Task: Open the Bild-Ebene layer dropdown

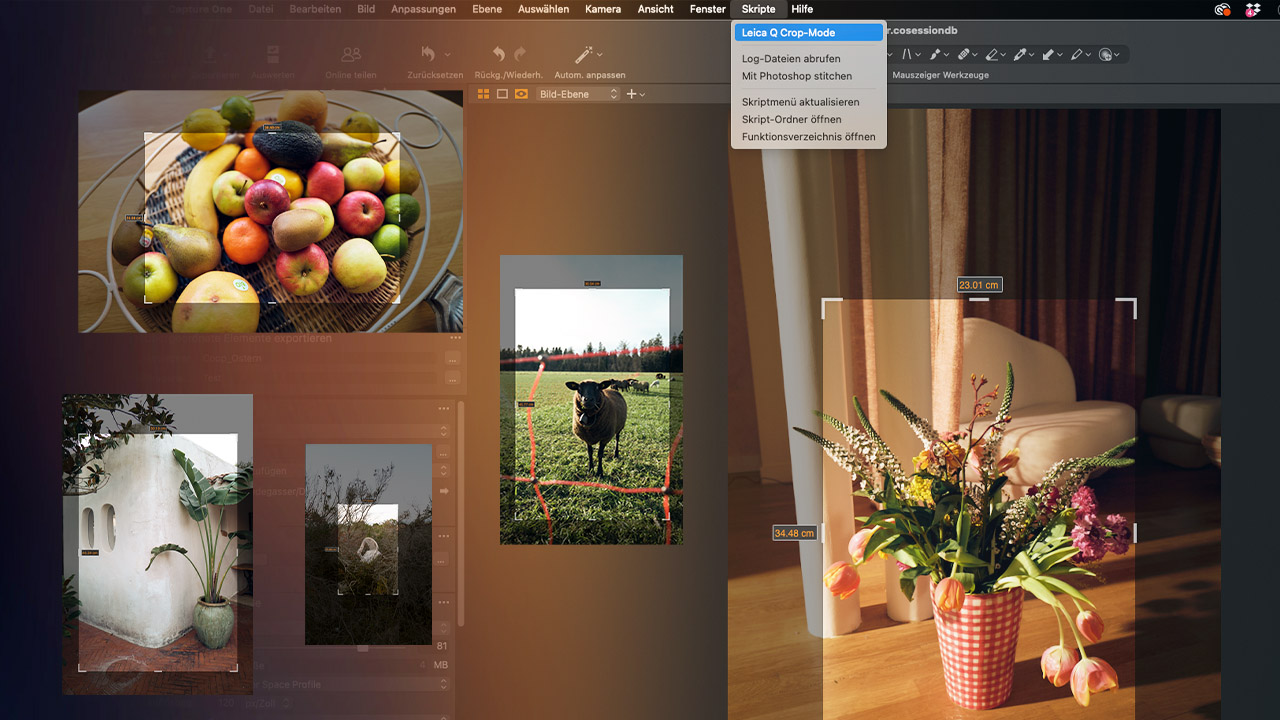Action: 579,94
